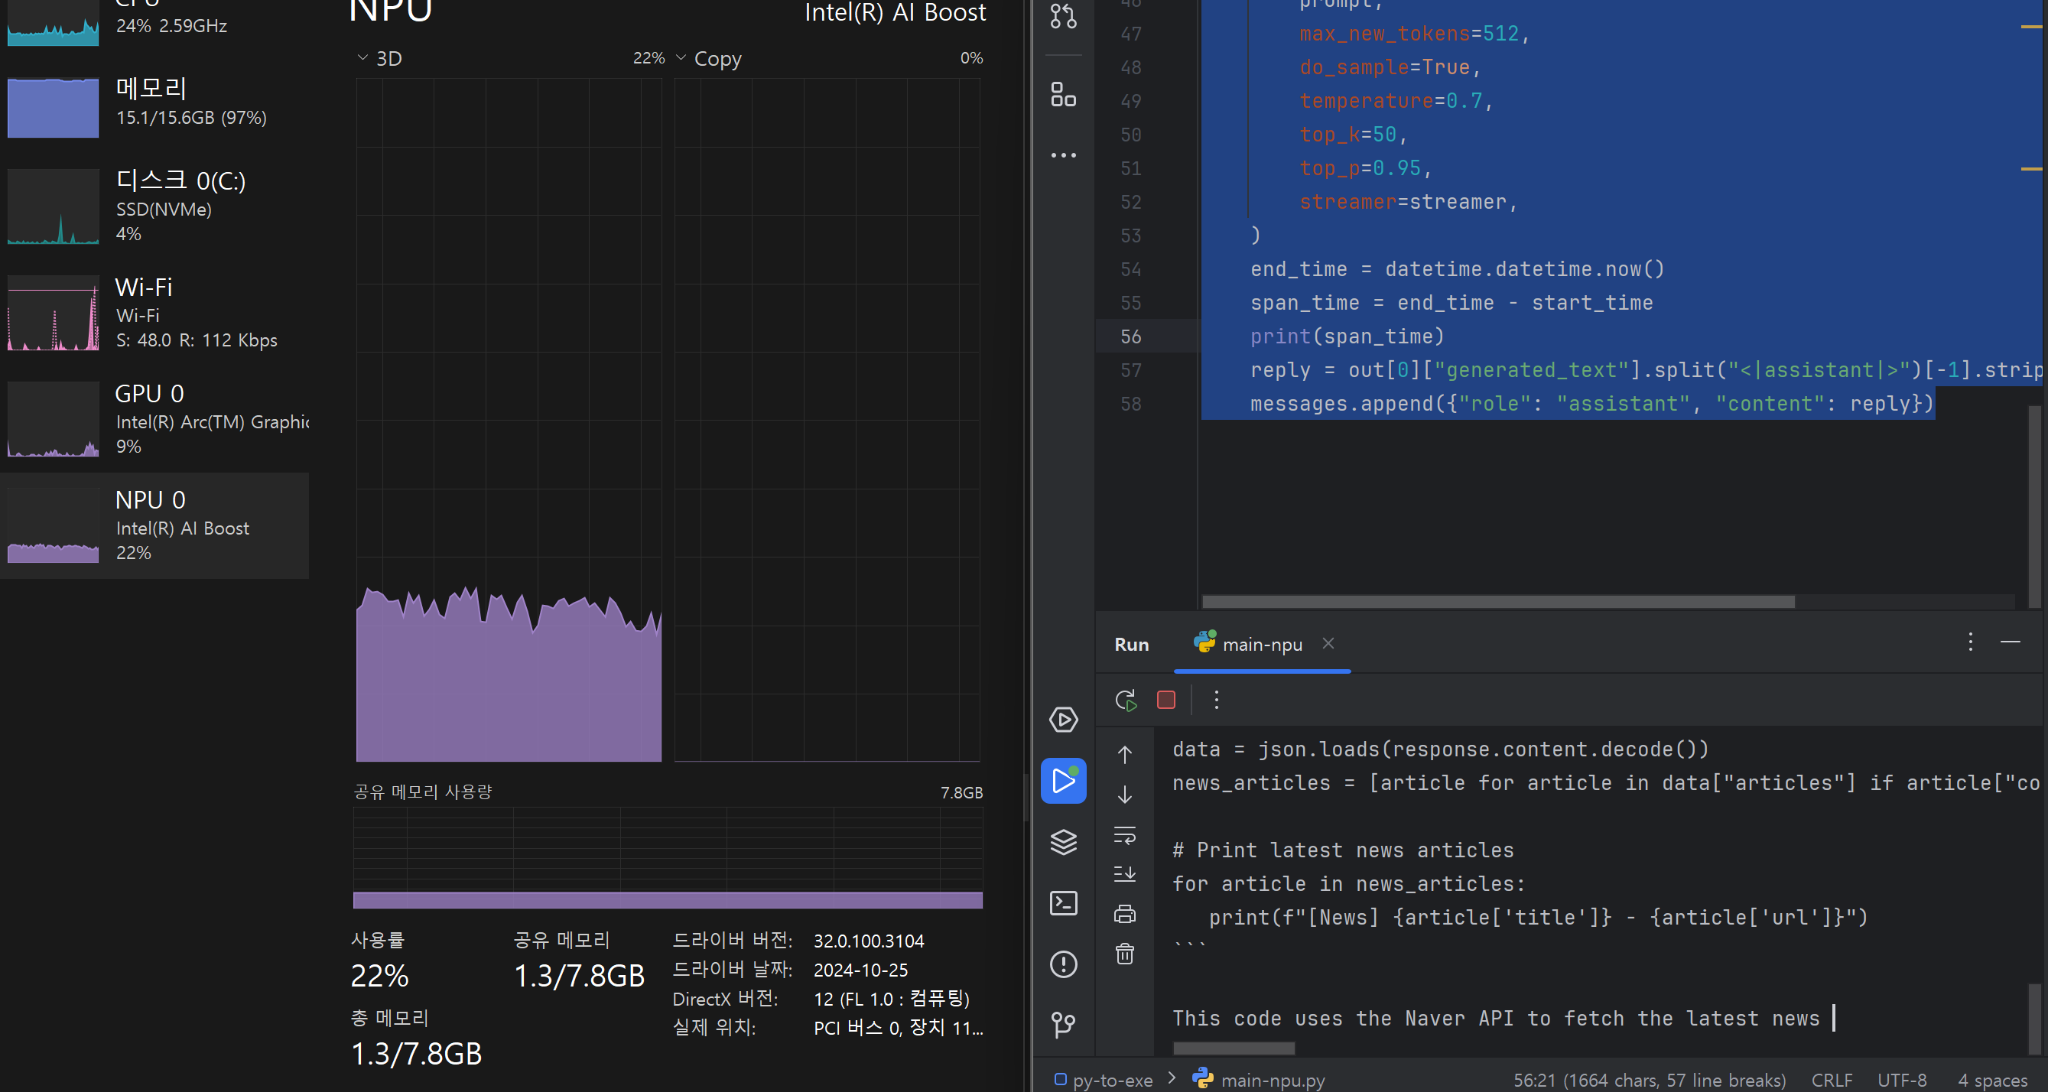Print the console output
The width and height of the screenshot is (2048, 1092).
click(x=1125, y=914)
